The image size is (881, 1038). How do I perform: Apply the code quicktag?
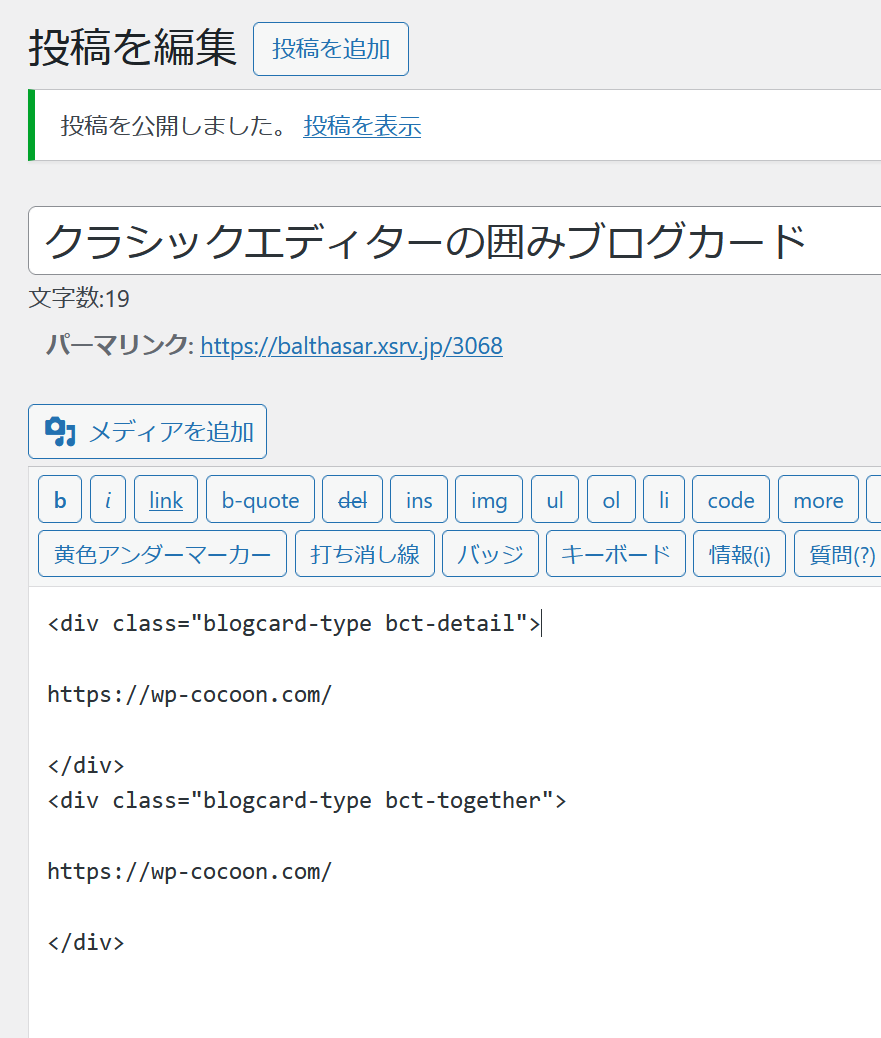tap(731, 499)
